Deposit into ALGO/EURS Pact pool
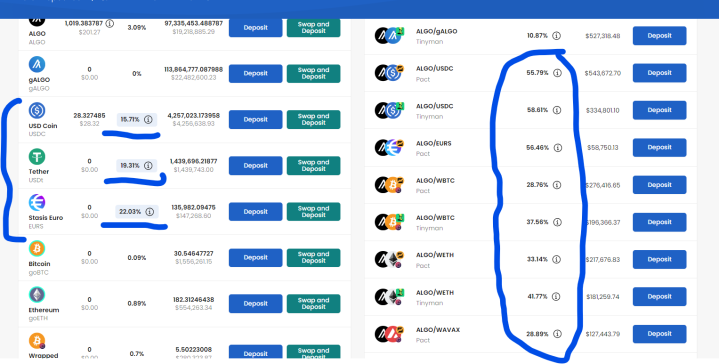This screenshot has height=364, width=719. 659,148
